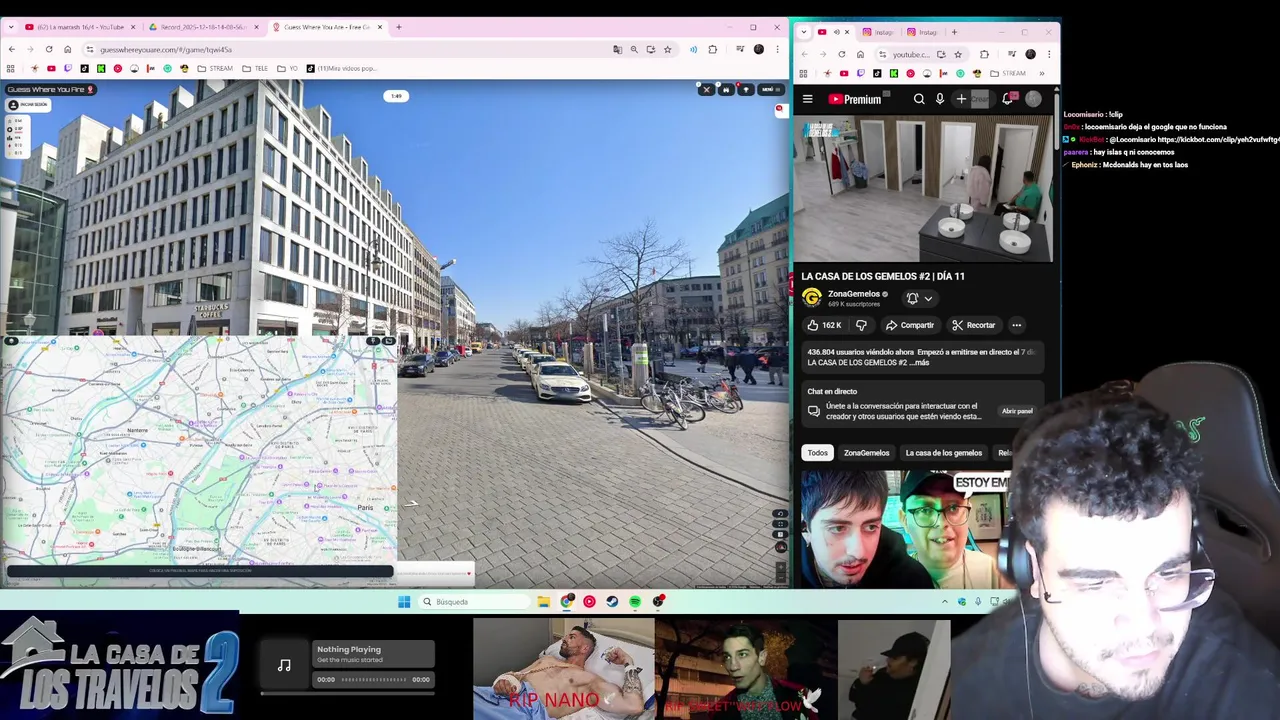Click the dark guess bar under the map

pyautogui.click(x=200, y=571)
